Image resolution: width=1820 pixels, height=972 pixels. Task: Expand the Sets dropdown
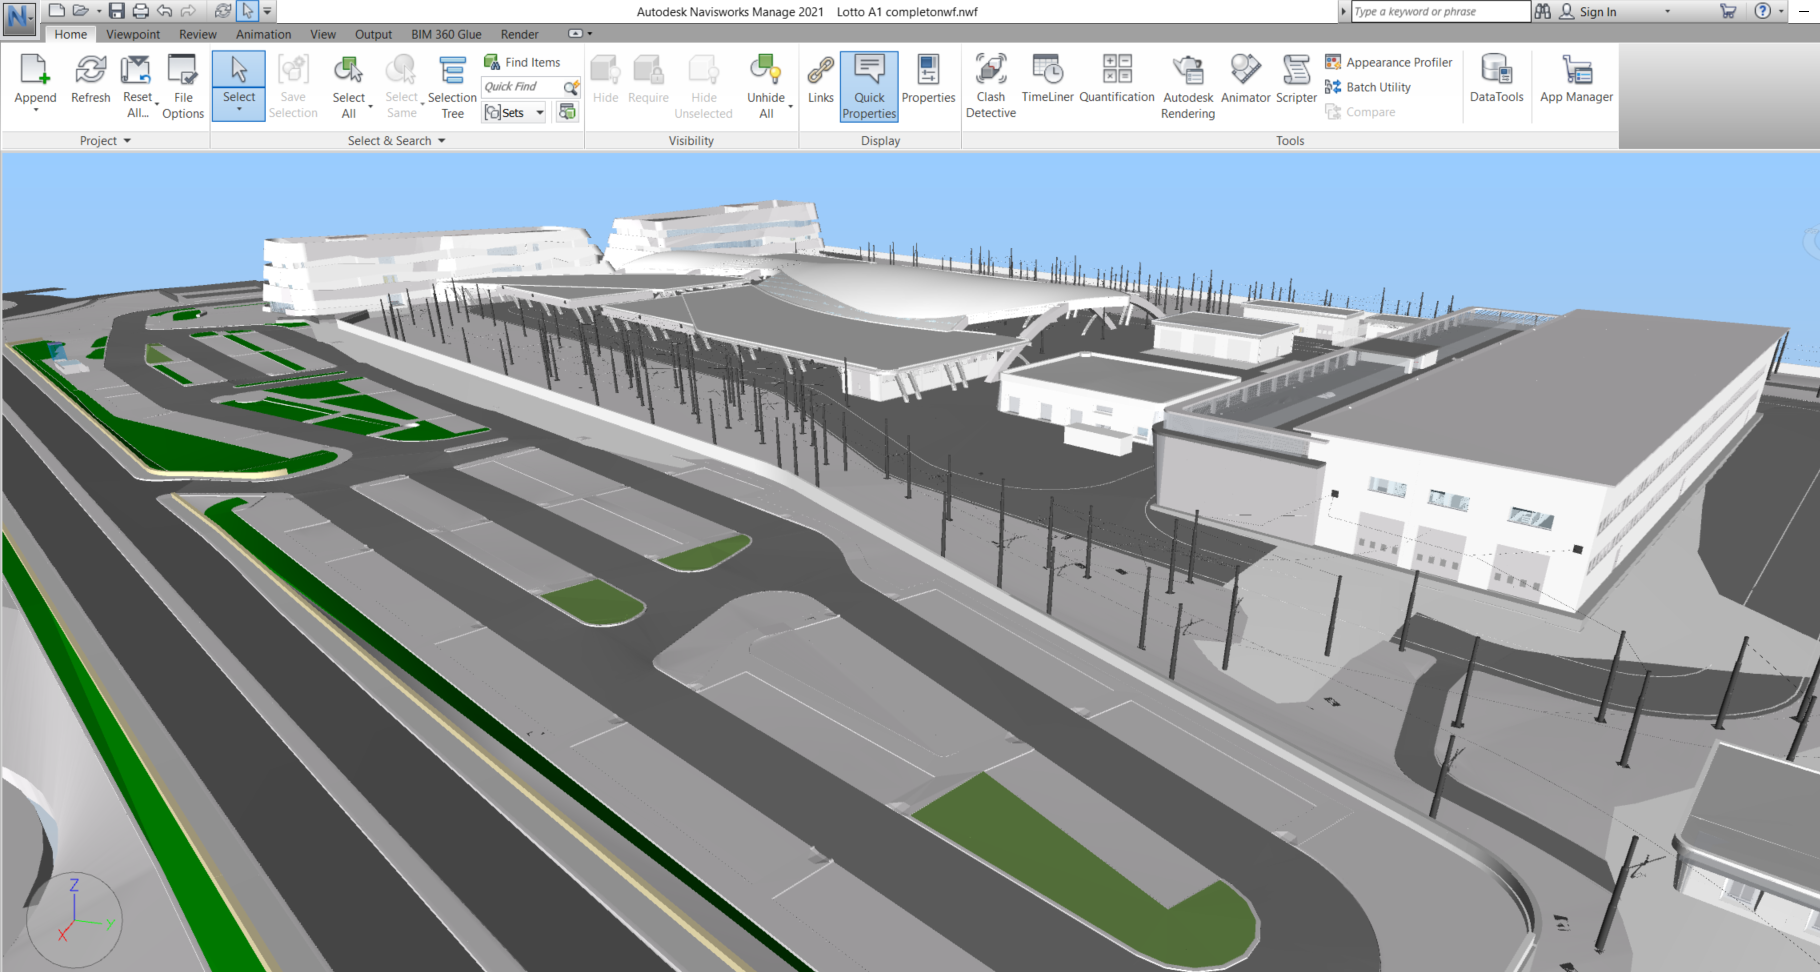pos(540,113)
